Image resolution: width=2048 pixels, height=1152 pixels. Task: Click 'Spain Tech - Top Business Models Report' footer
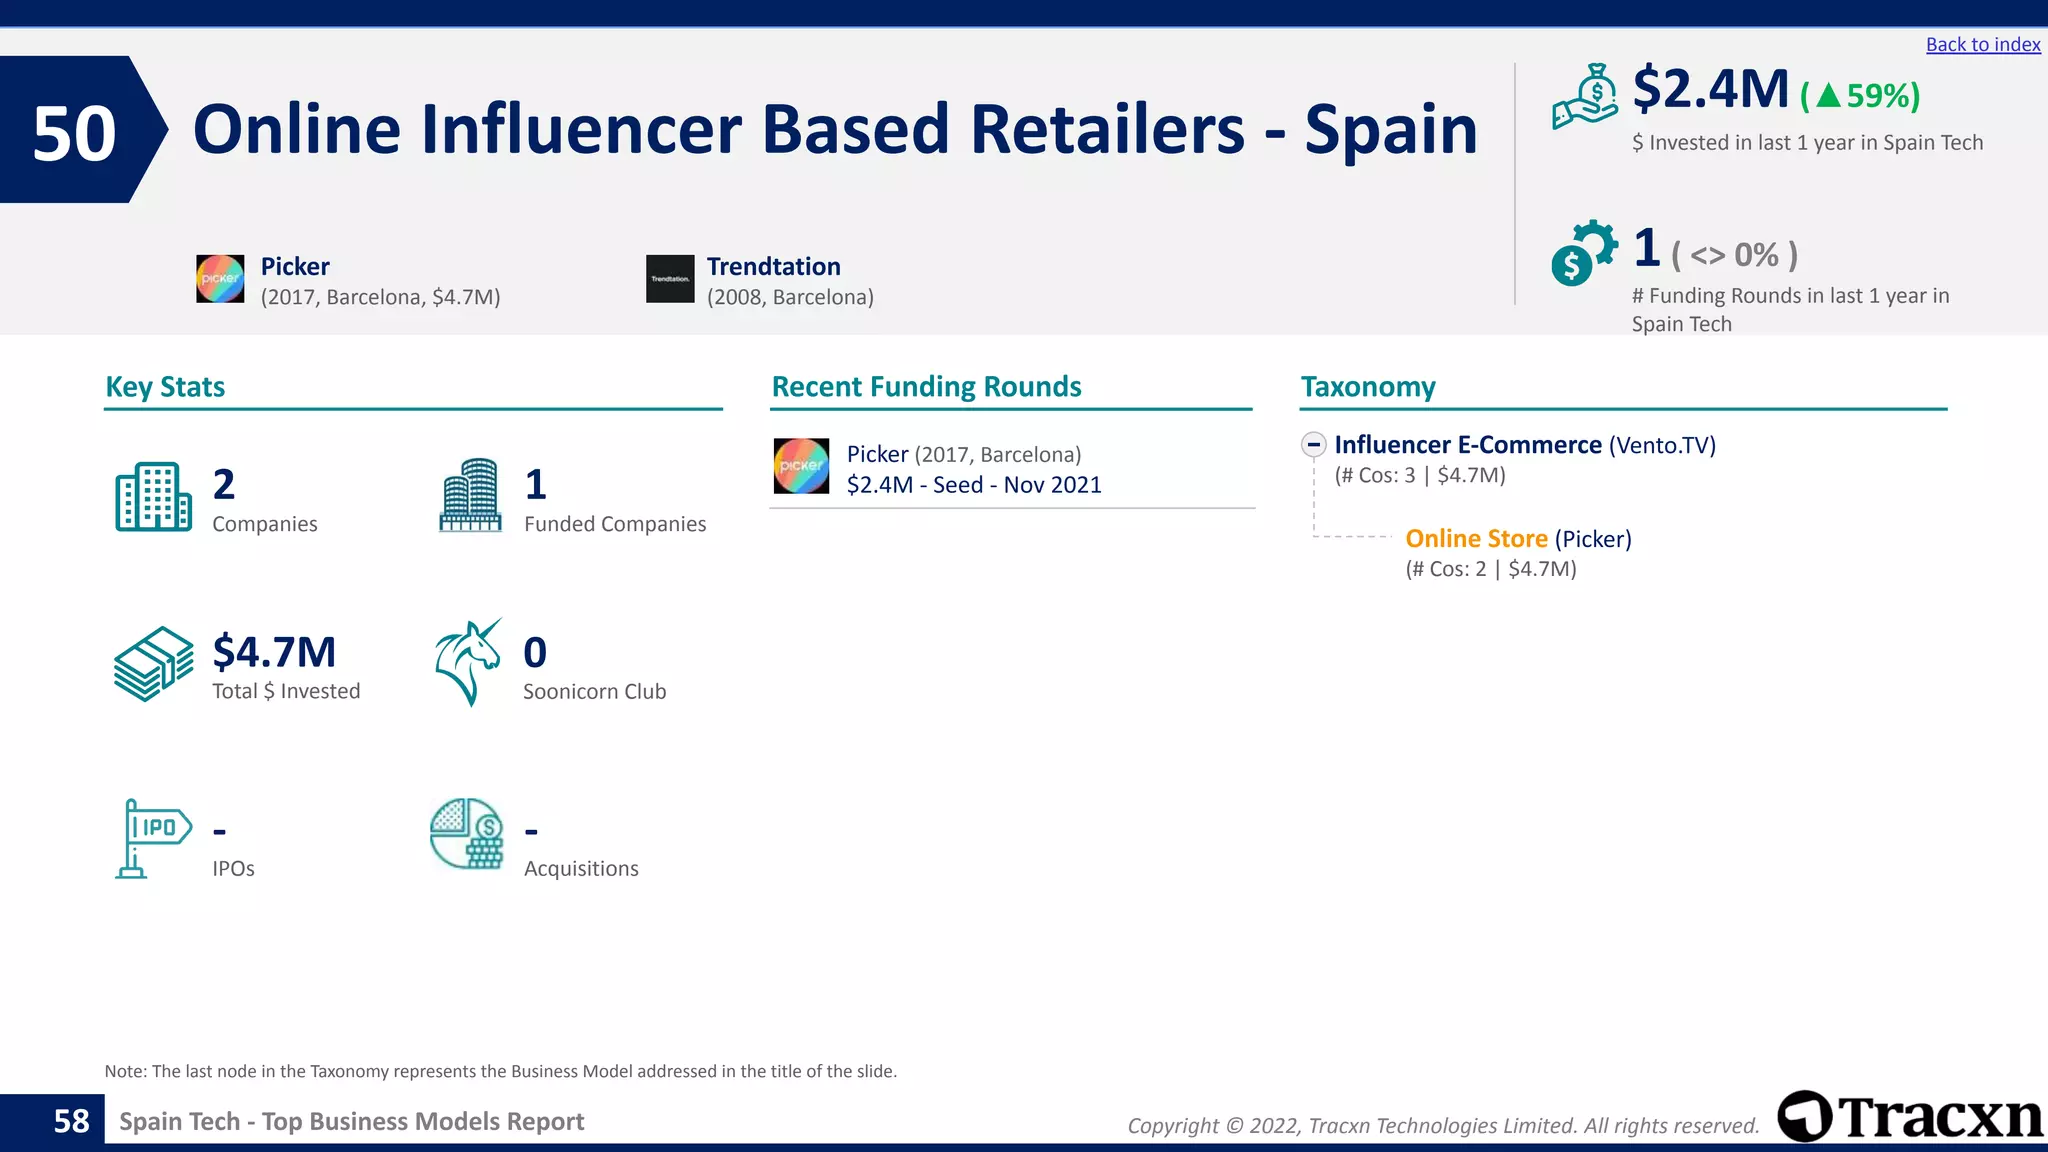(x=352, y=1122)
